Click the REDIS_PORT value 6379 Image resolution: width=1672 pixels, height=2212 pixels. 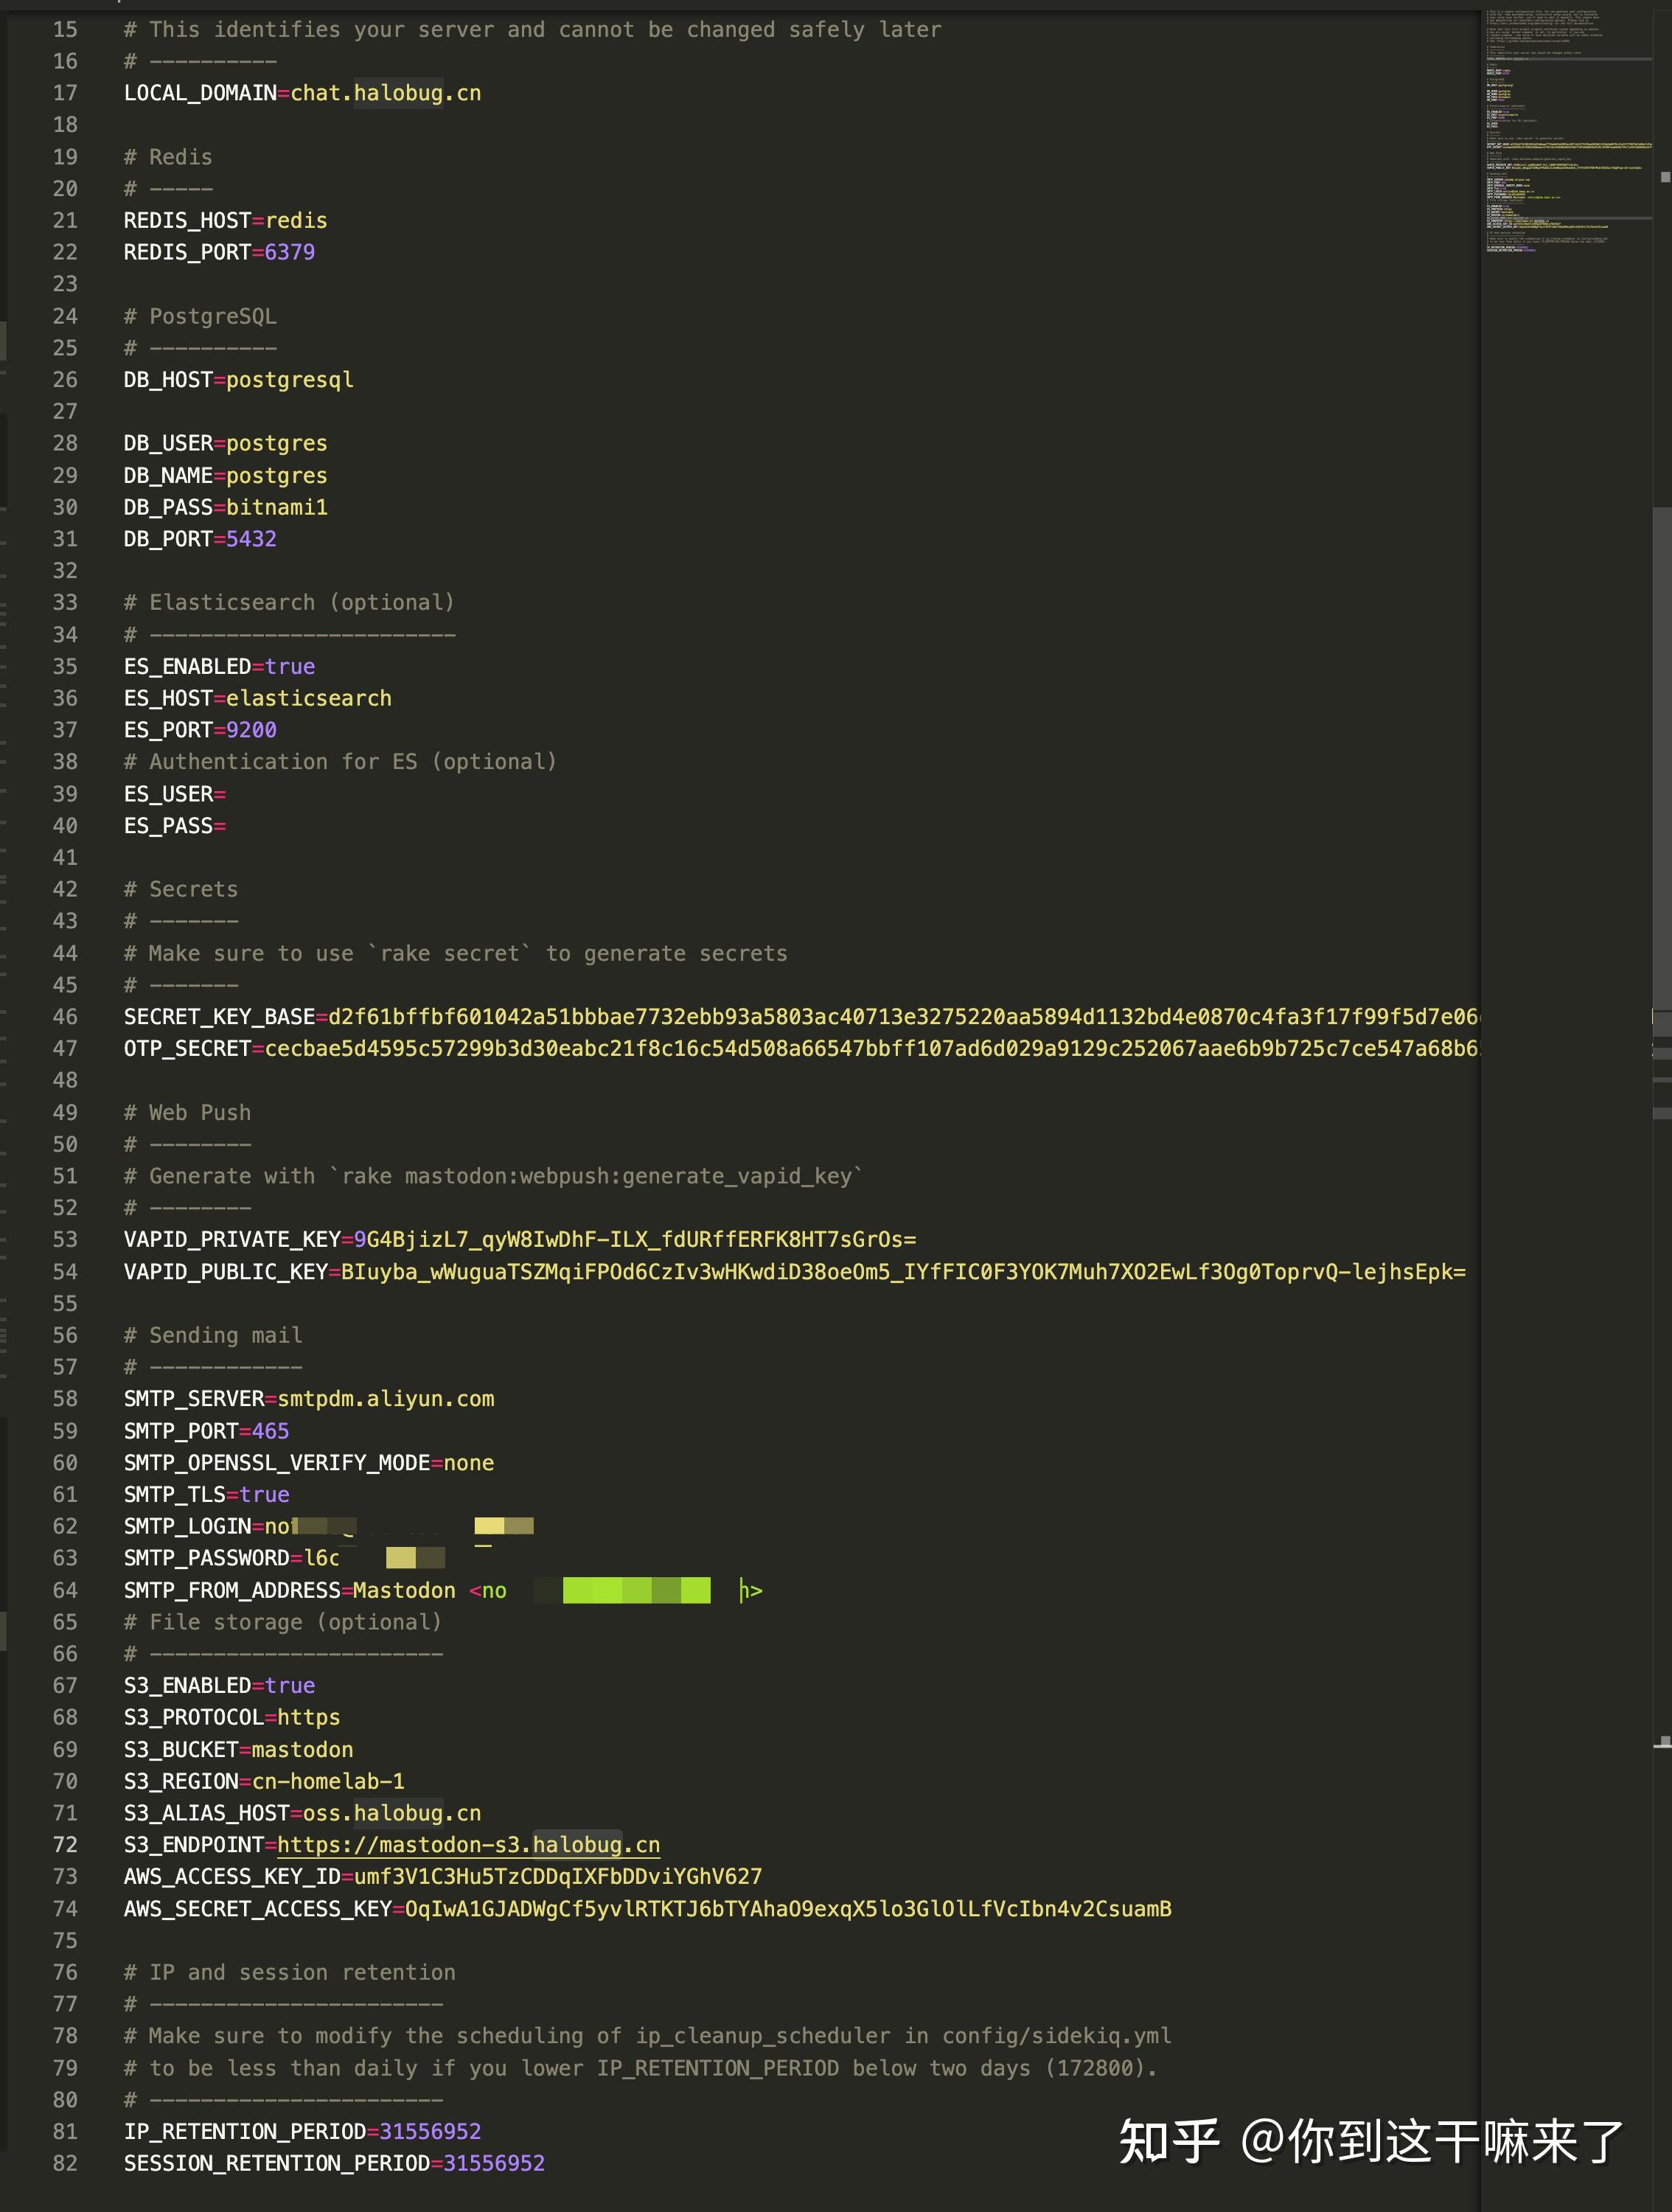click(x=290, y=252)
